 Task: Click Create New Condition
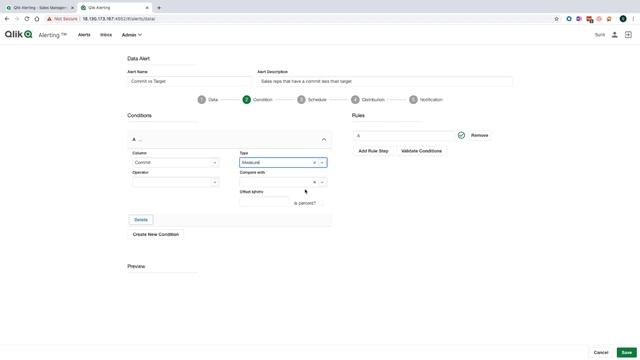point(156,234)
